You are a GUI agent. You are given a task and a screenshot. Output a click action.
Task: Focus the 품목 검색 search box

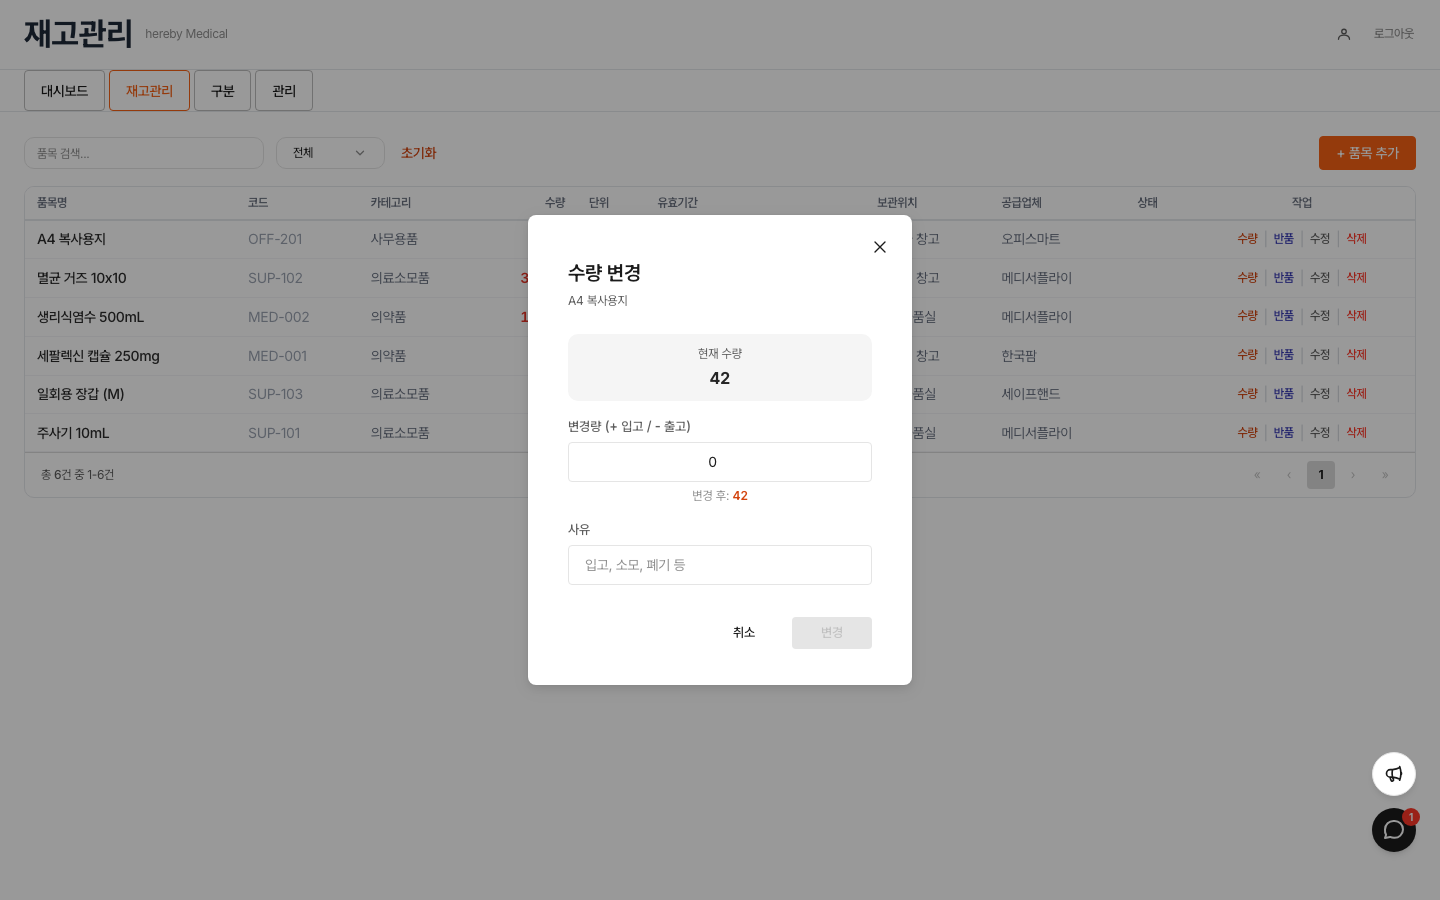[x=144, y=153]
